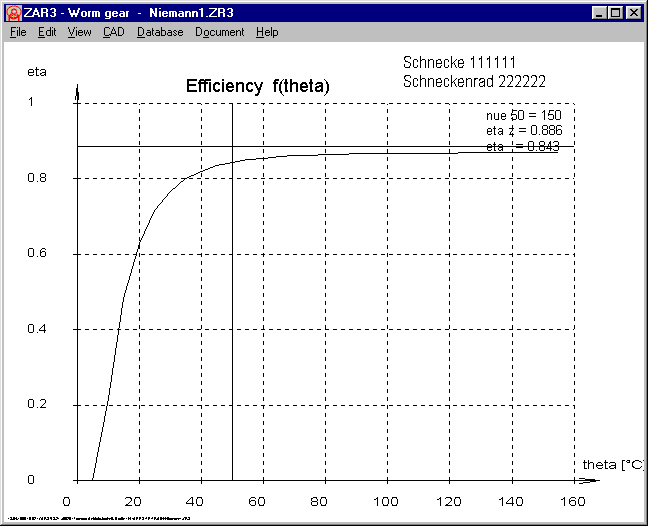
Task: Open the Help menu
Action: point(267,32)
